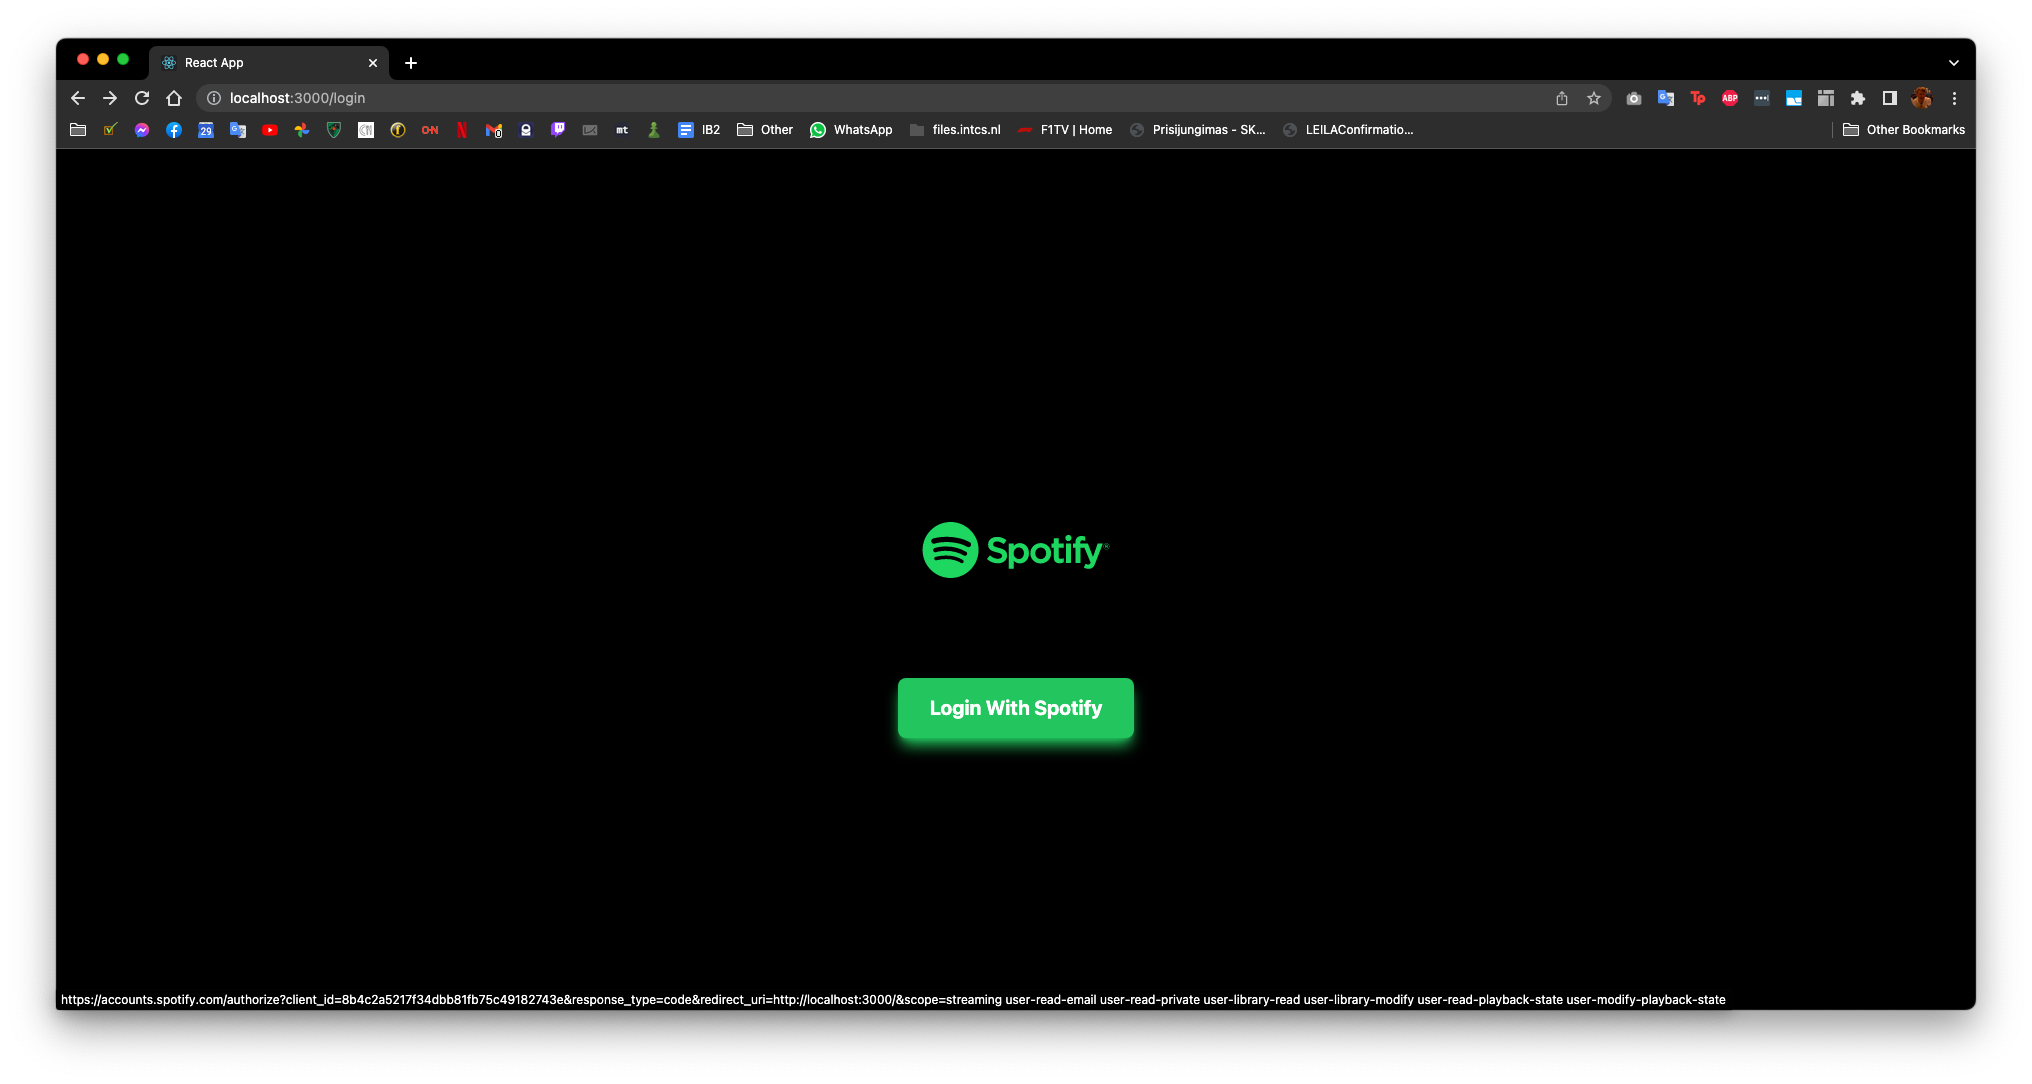2032x1084 pixels.
Task: Open the IB2 document bookmark
Action: tap(699, 130)
